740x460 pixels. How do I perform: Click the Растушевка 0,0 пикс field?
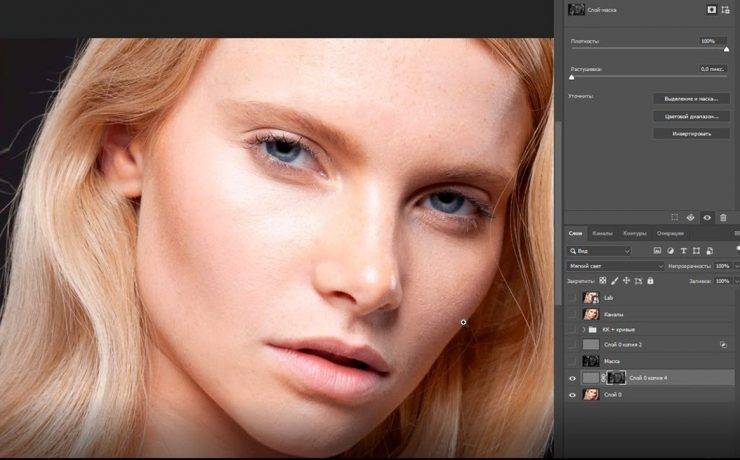click(713, 69)
